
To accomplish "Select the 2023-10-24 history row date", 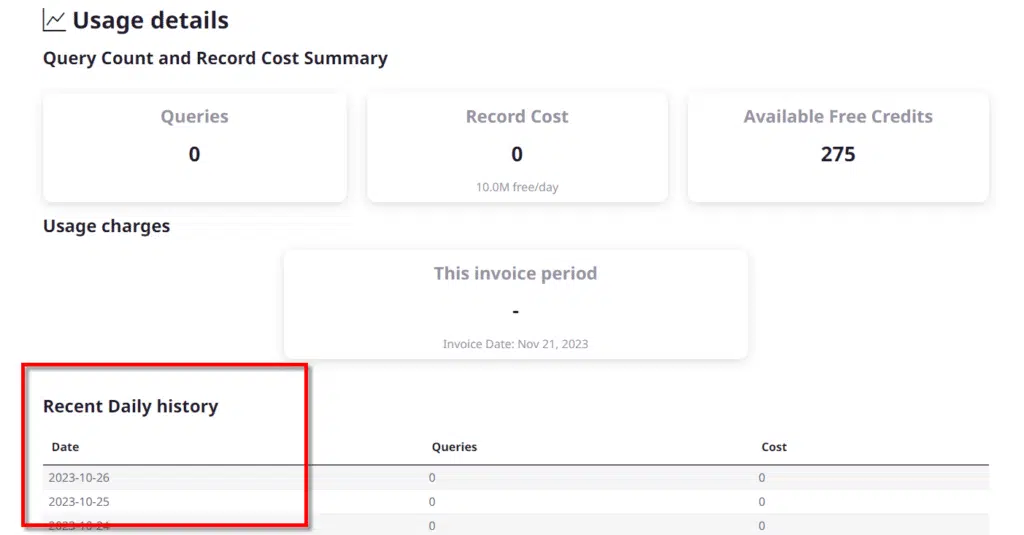I will 79,525.
